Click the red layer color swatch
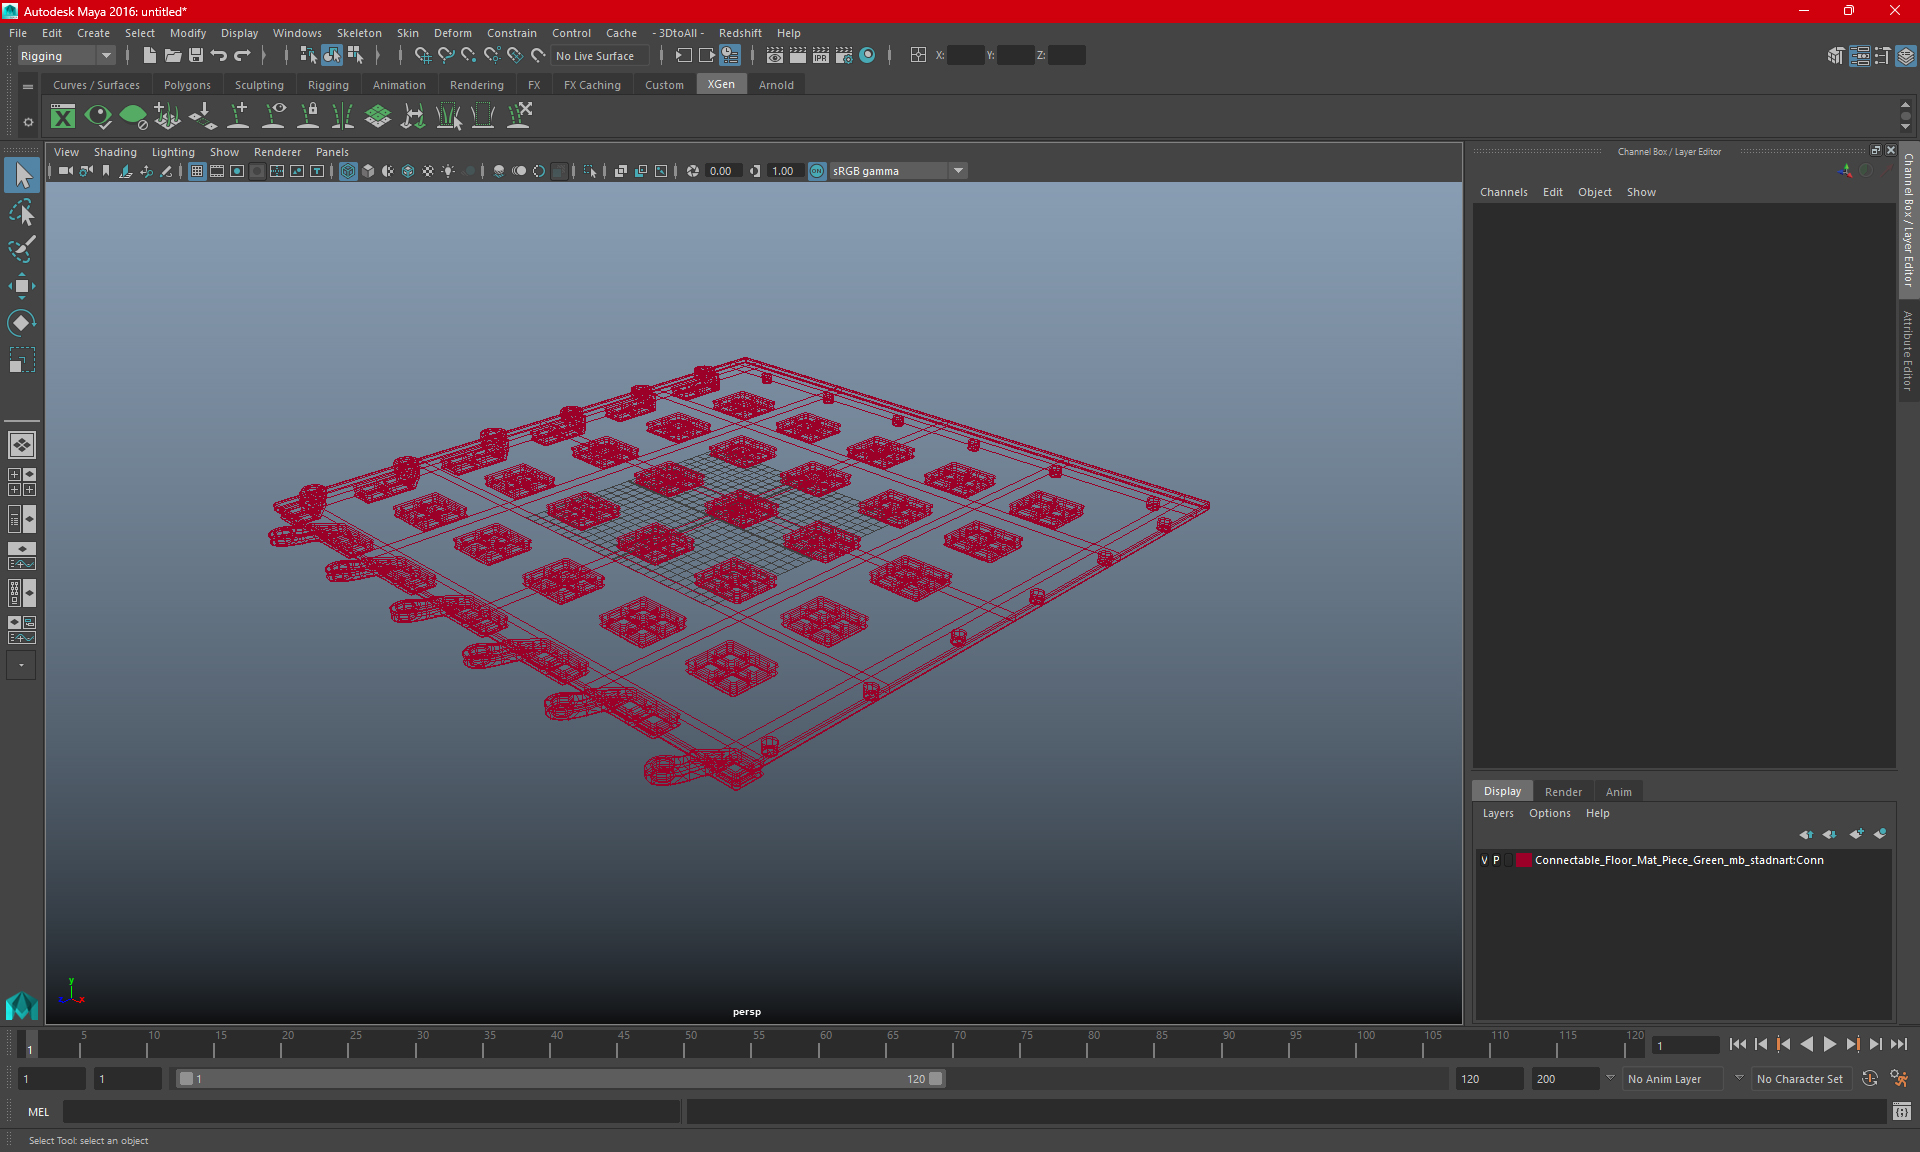Viewport: 1920px width, 1152px height. tap(1523, 860)
